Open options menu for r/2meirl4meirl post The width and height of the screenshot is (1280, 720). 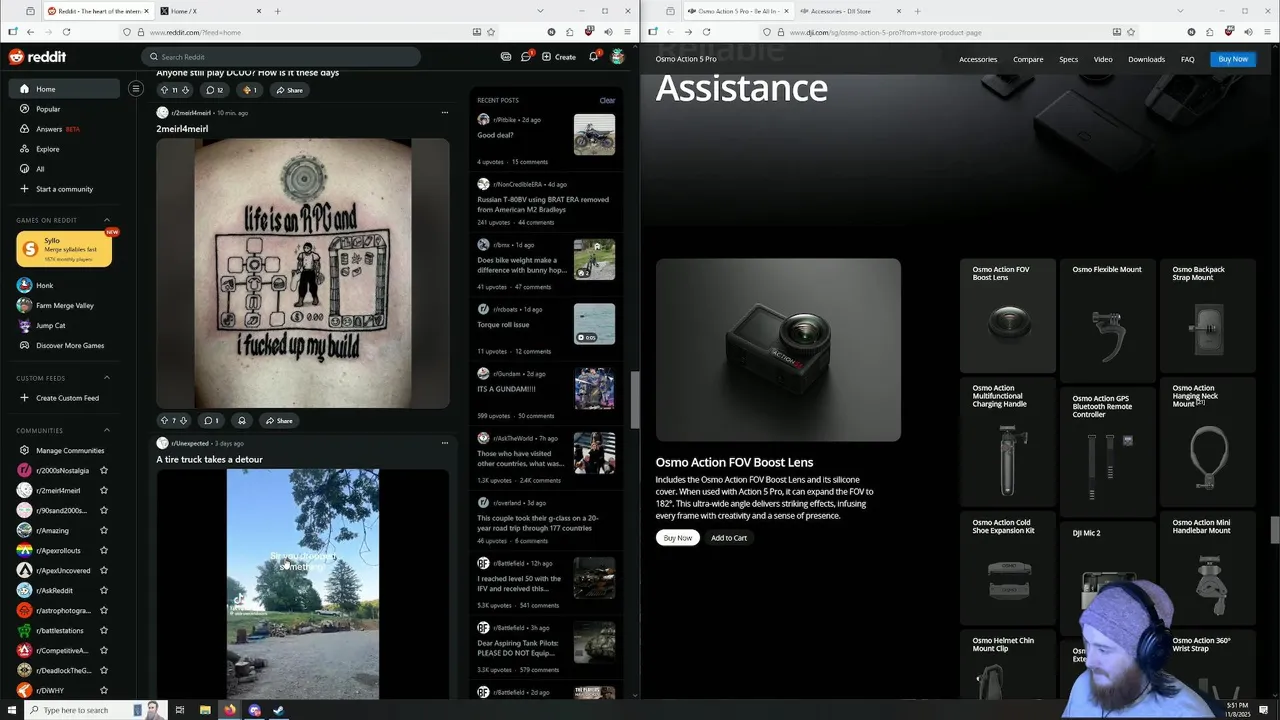coord(445,113)
